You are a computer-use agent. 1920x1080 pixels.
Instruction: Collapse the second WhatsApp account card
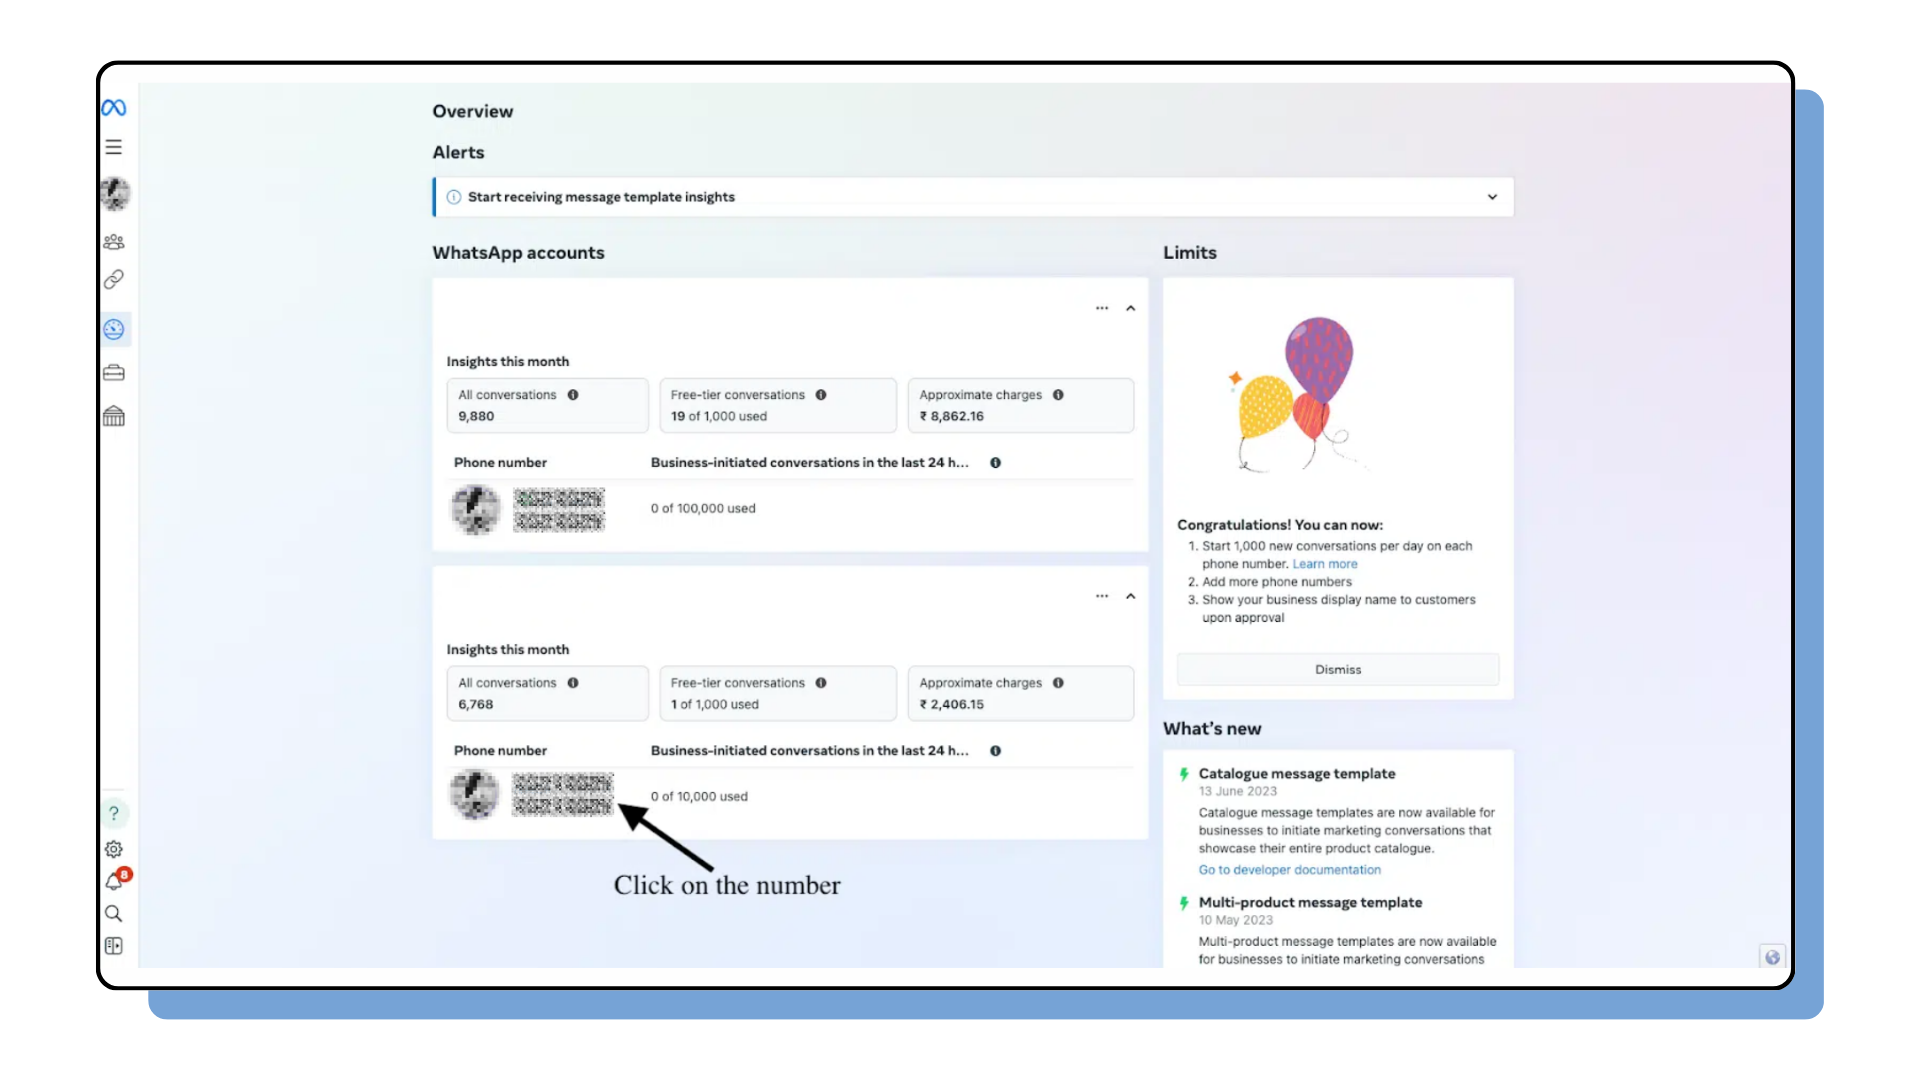[x=1131, y=596]
